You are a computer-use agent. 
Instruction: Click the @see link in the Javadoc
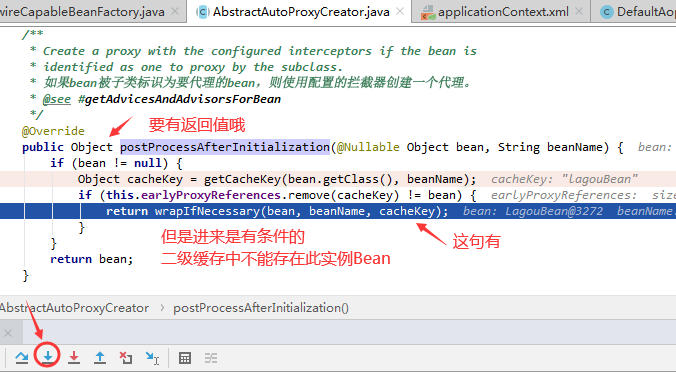pyautogui.click(x=56, y=99)
